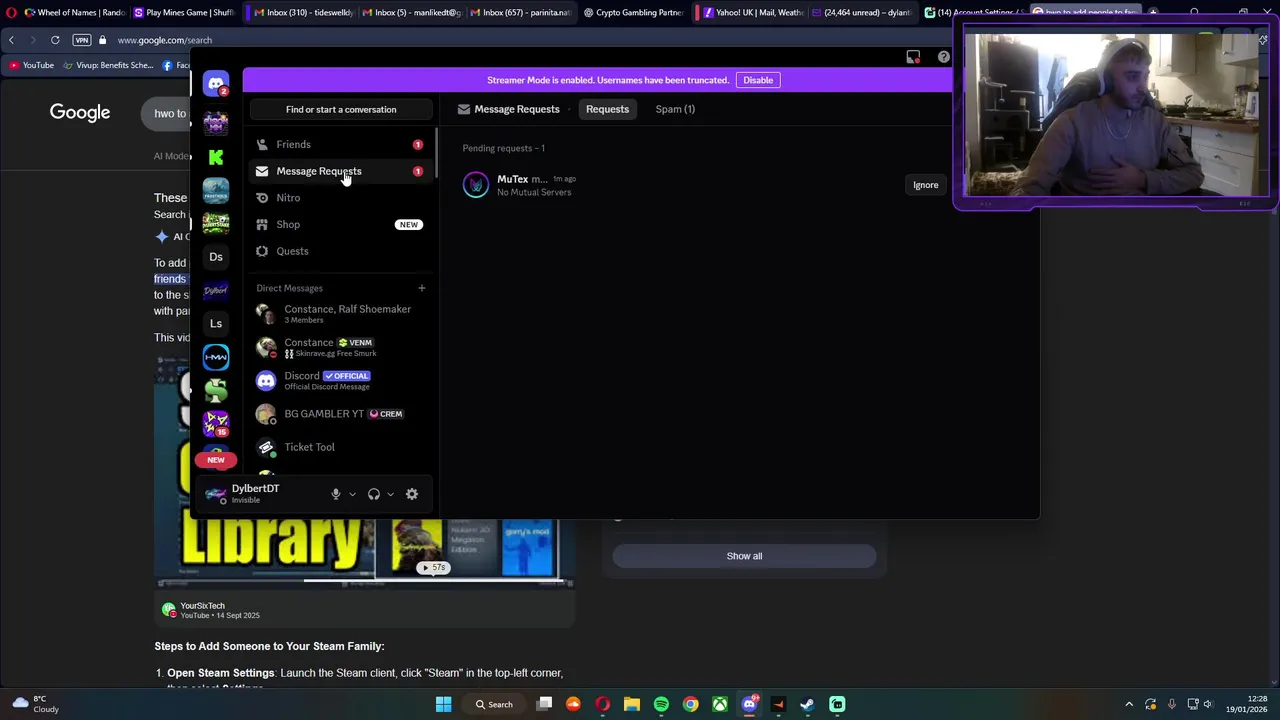Open Discord User Settings gear

(412, 494)
